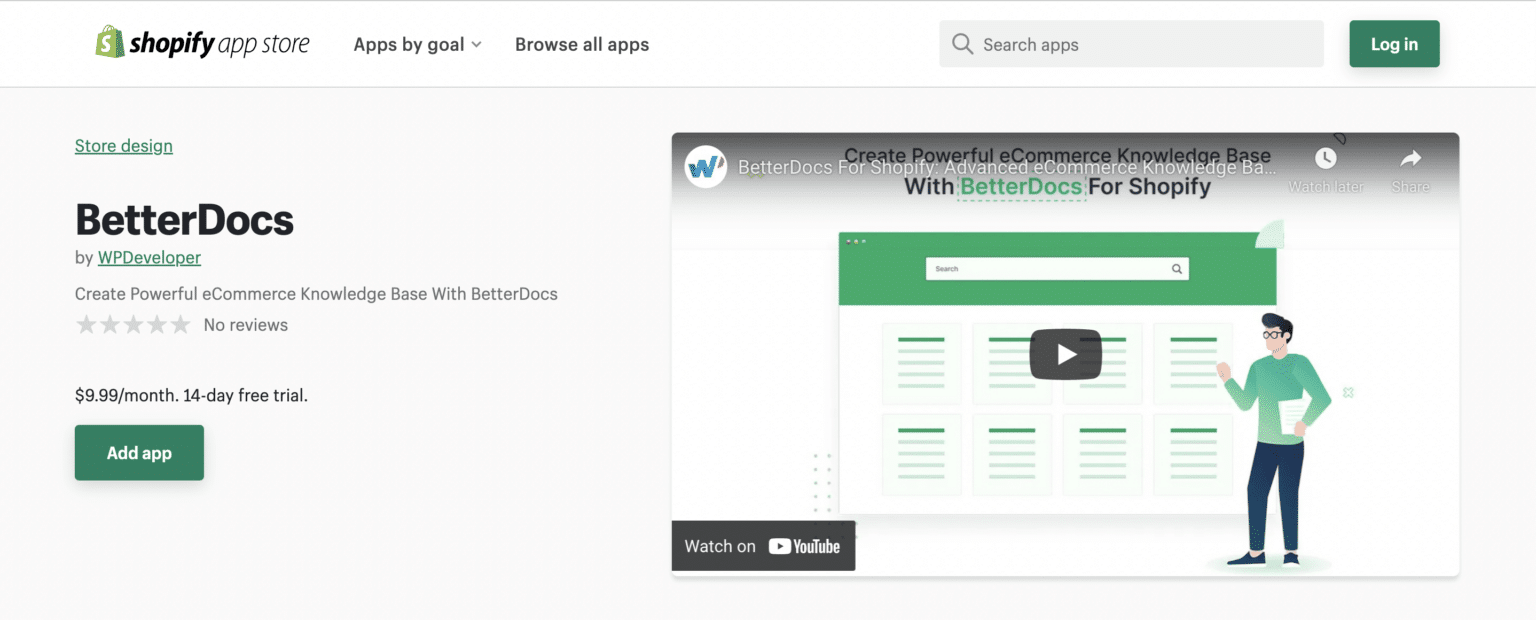1536x620 pixels.
Task: Play the BetterDocs YouTube video
Action: [x=1065, y=354]
